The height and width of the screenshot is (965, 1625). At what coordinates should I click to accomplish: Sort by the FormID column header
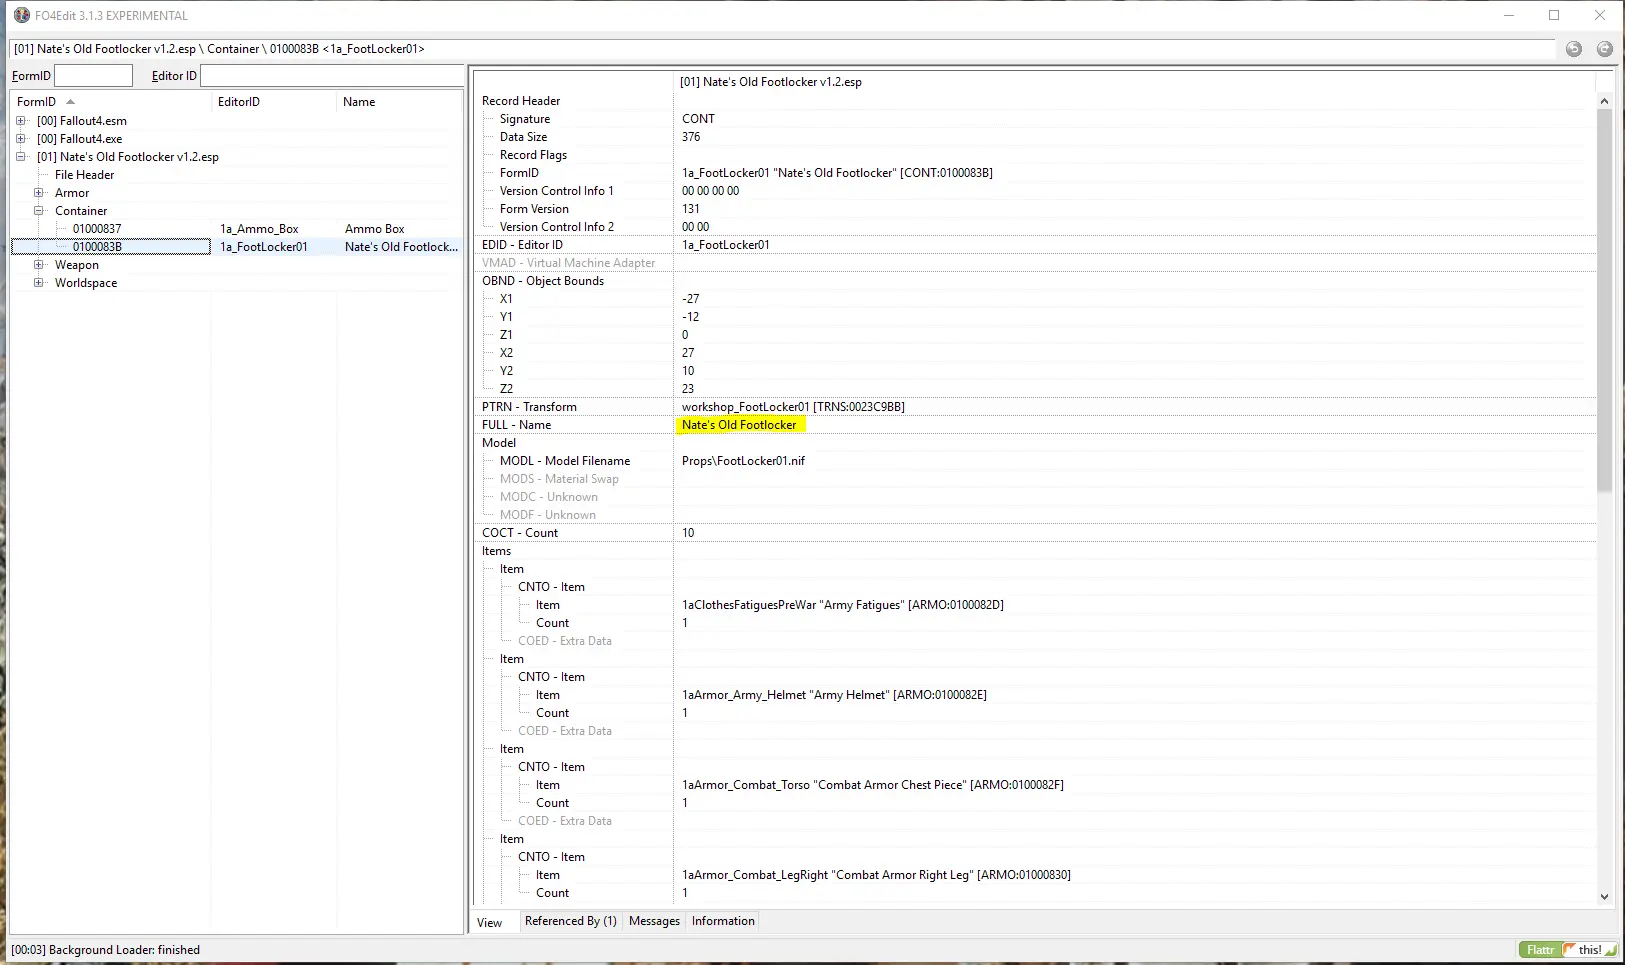click(111, 102)
